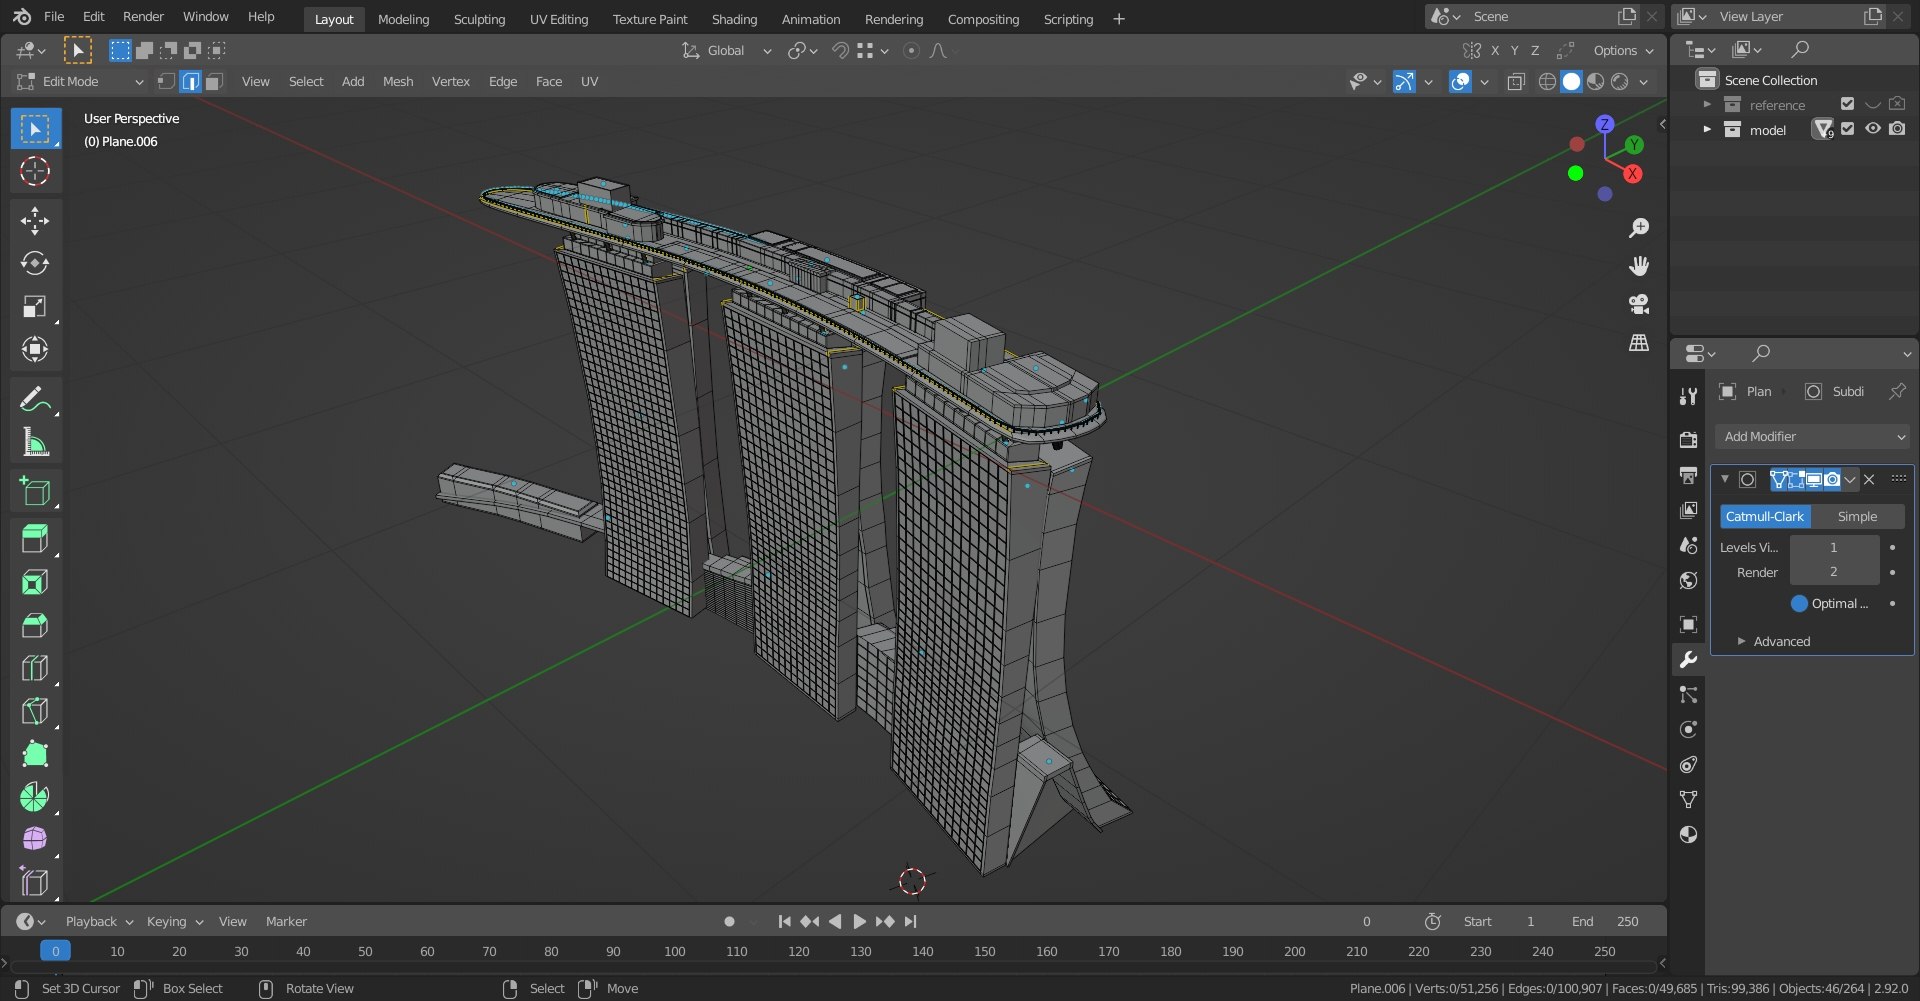The width and height of the screenshot is (1920, 1001).
Task: Select the Bevel tool
Action: [x=35, y=626]
